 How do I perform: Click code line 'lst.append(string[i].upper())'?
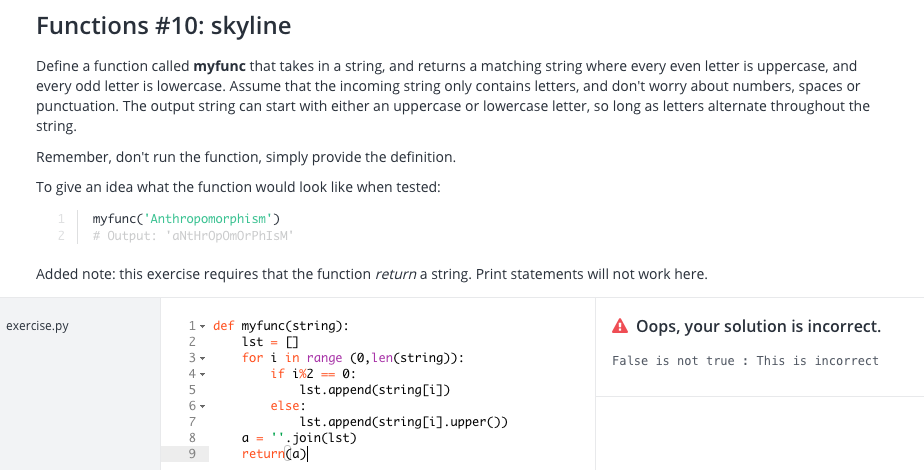click(x=404, y=422)
